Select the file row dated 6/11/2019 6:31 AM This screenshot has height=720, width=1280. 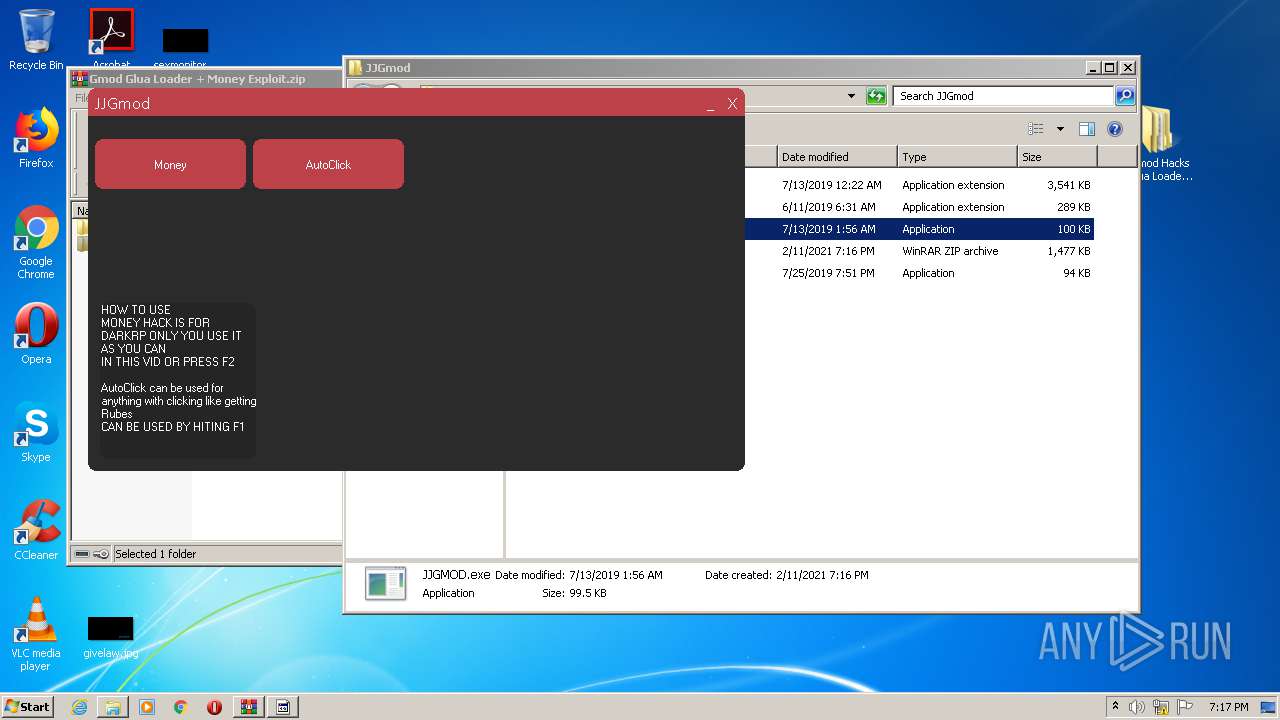920,207
